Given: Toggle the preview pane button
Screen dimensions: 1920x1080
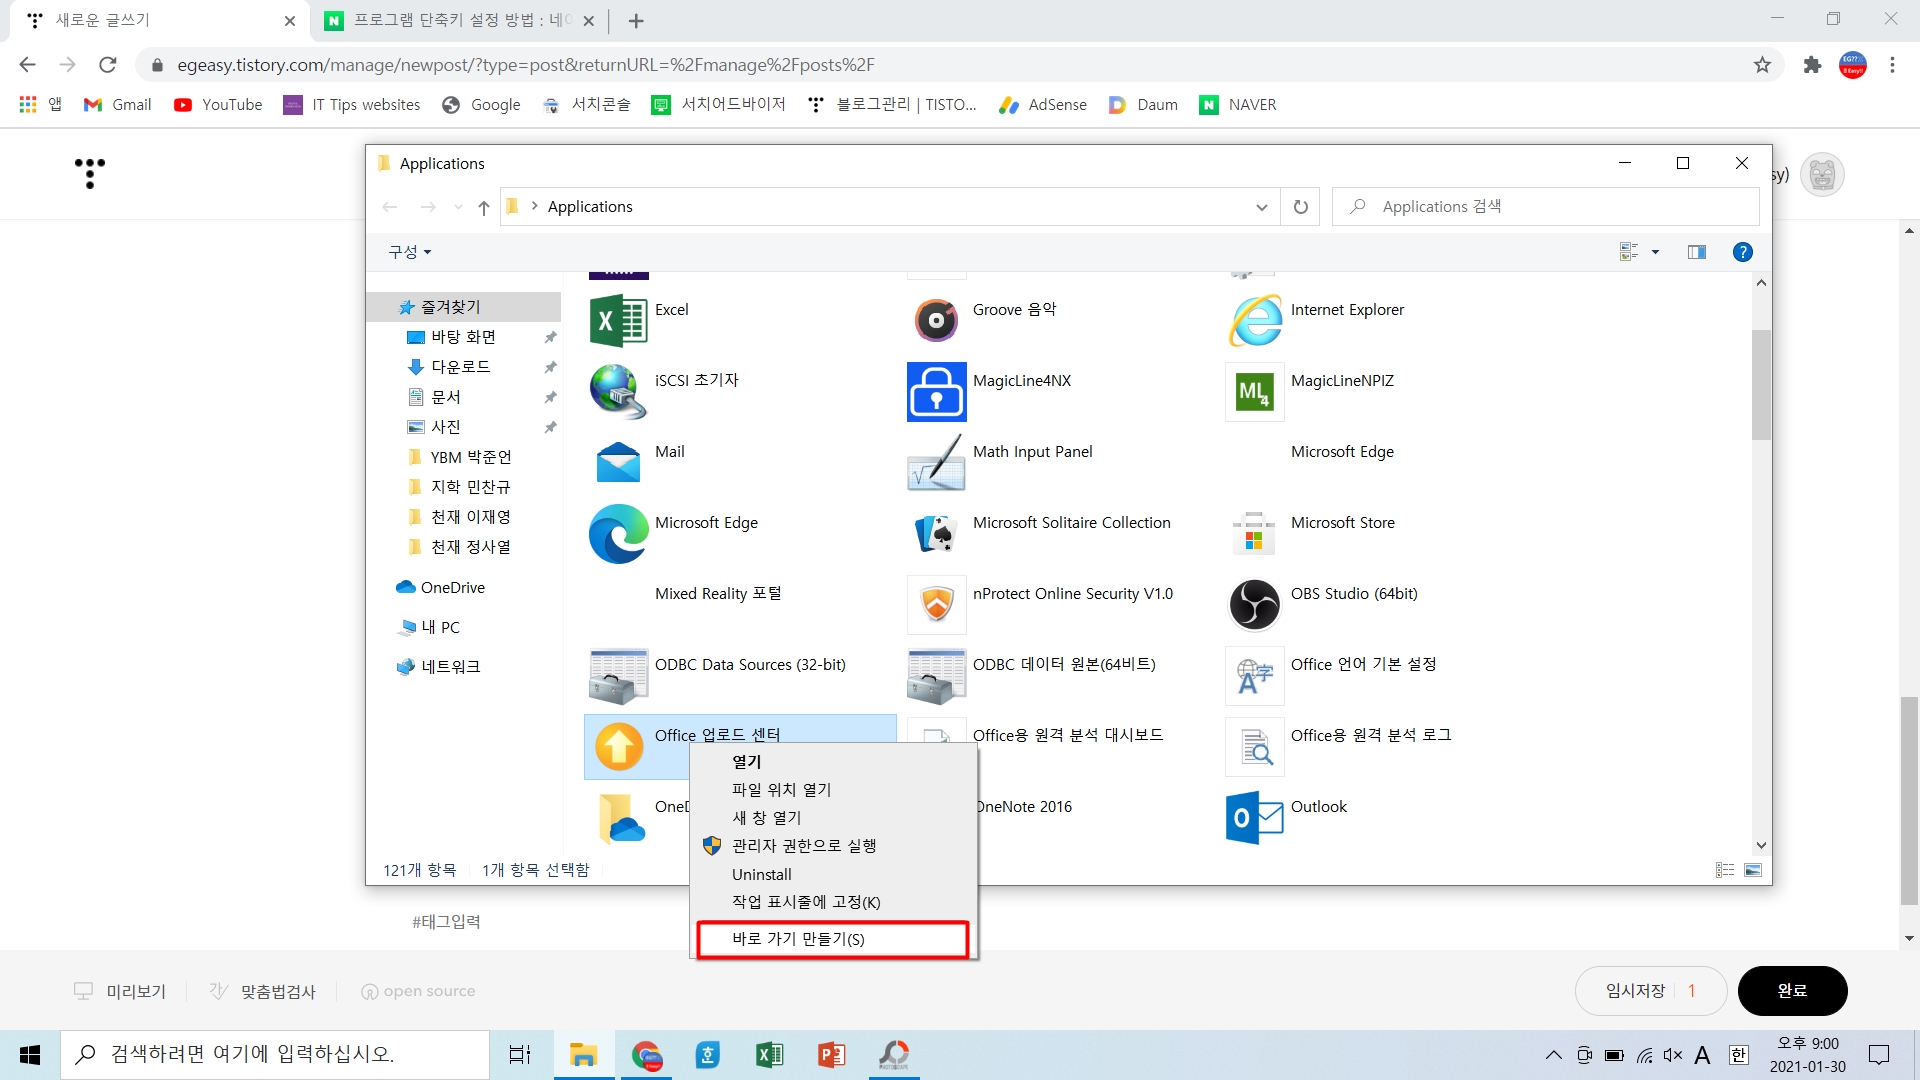Looking at the screenshot, I should tap(1697, 252).
